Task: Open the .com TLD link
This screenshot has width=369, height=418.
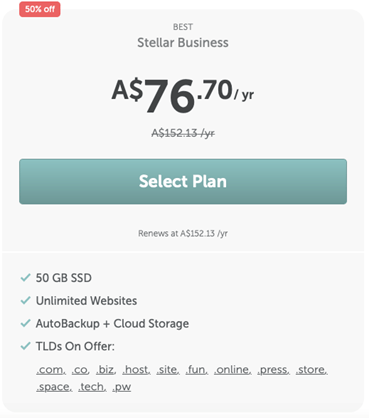Action: 51,370
